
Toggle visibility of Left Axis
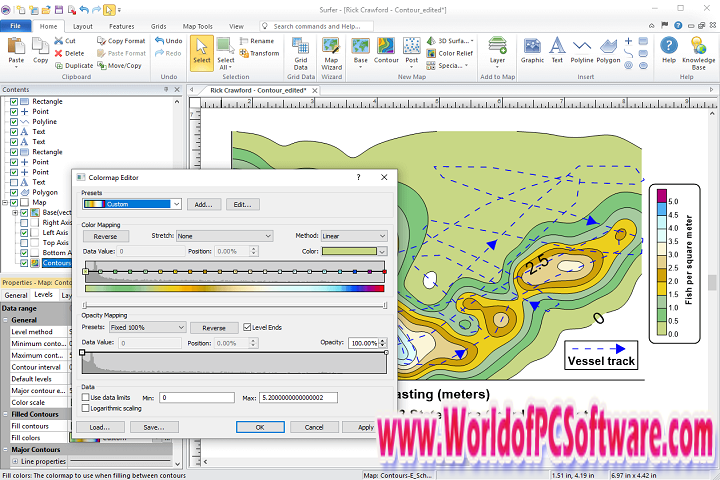[24, 233]
